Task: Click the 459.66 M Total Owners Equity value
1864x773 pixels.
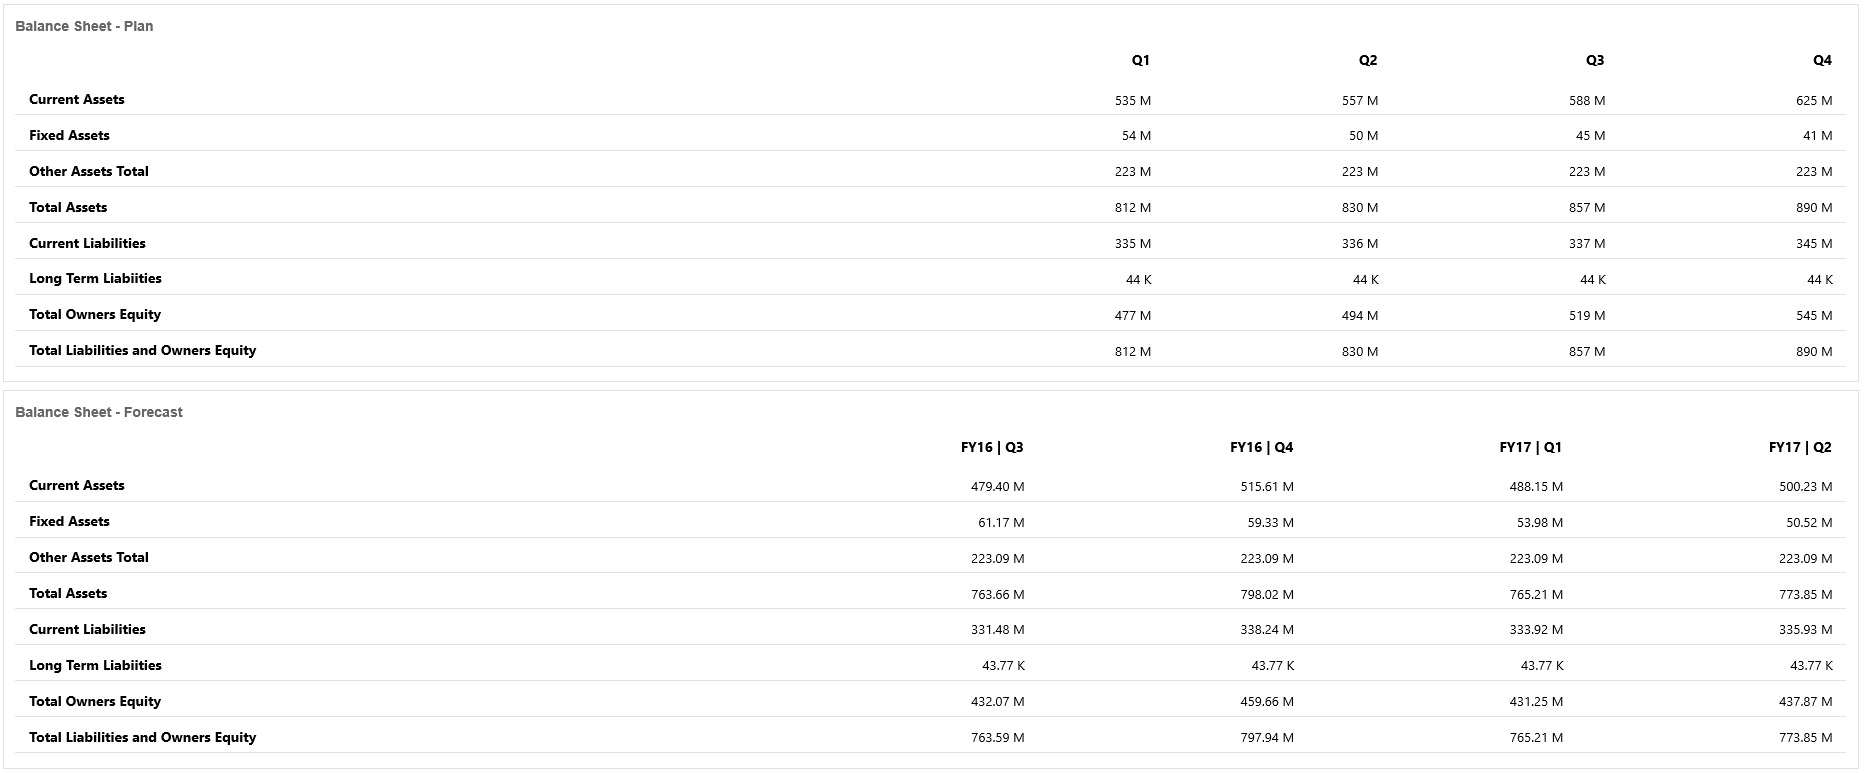Action: point(1267,703)
